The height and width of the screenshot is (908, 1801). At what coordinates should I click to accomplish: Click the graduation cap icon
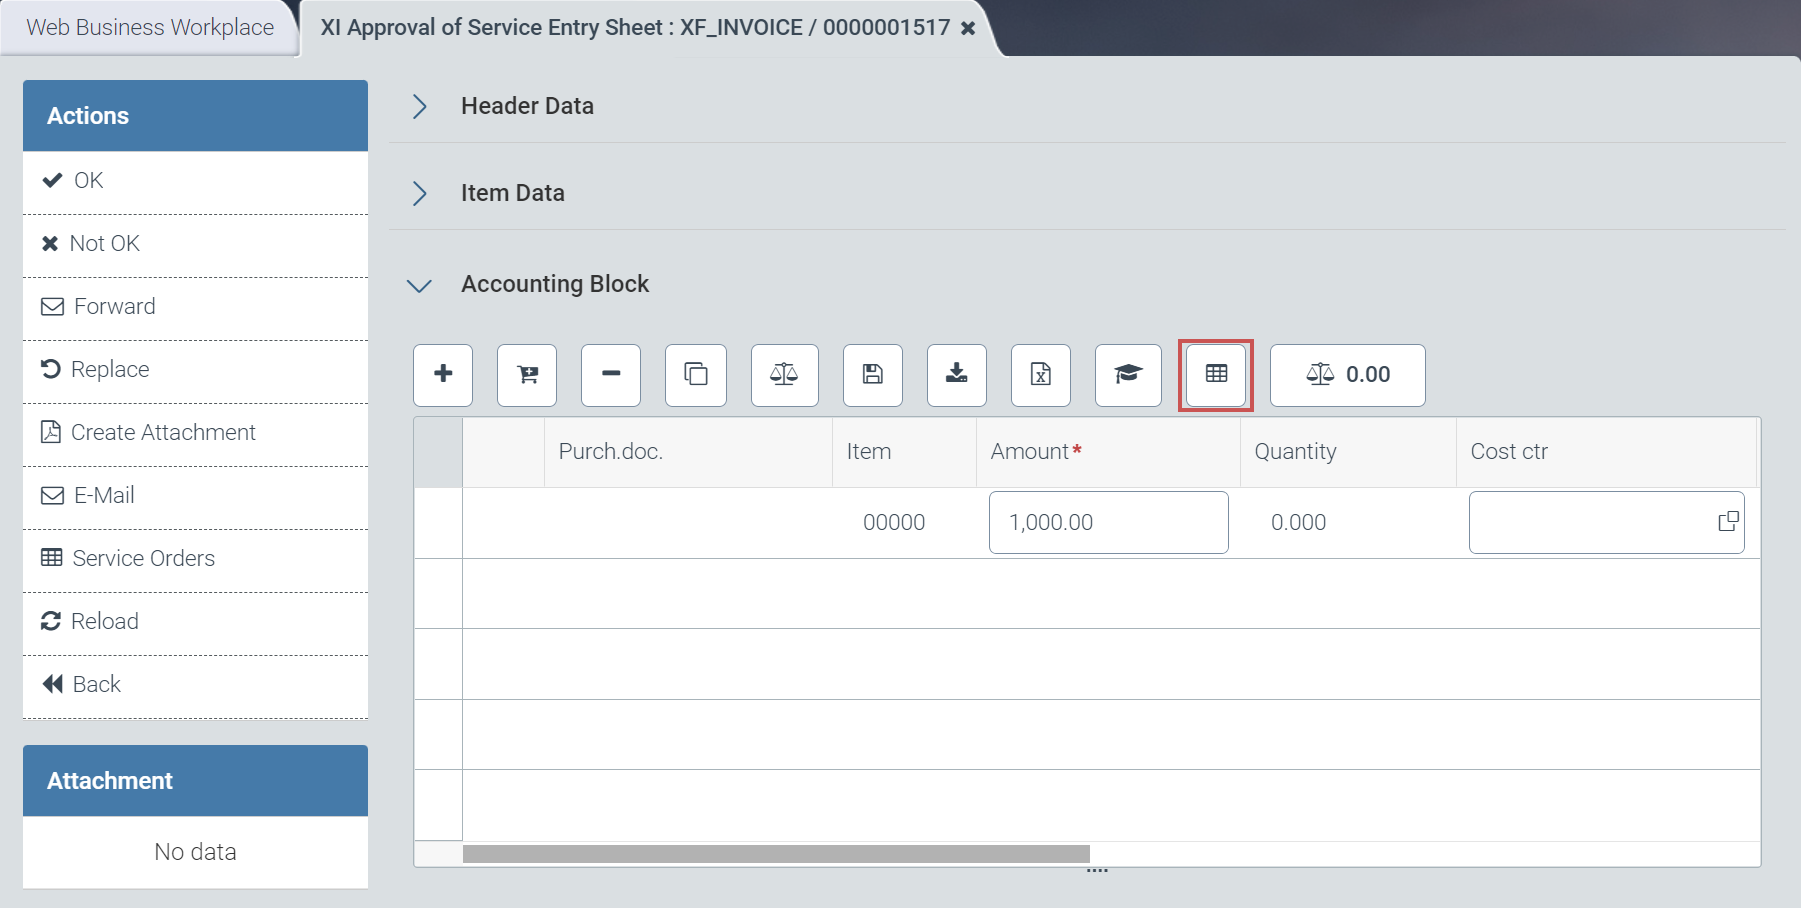tap(1128, 374)
